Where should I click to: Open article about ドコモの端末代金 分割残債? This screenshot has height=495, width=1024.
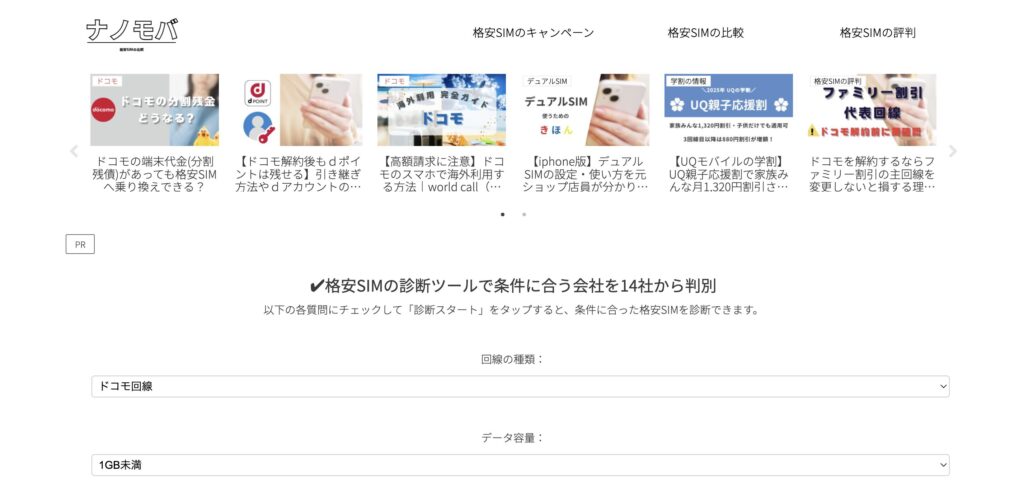(x=154, y=174)
